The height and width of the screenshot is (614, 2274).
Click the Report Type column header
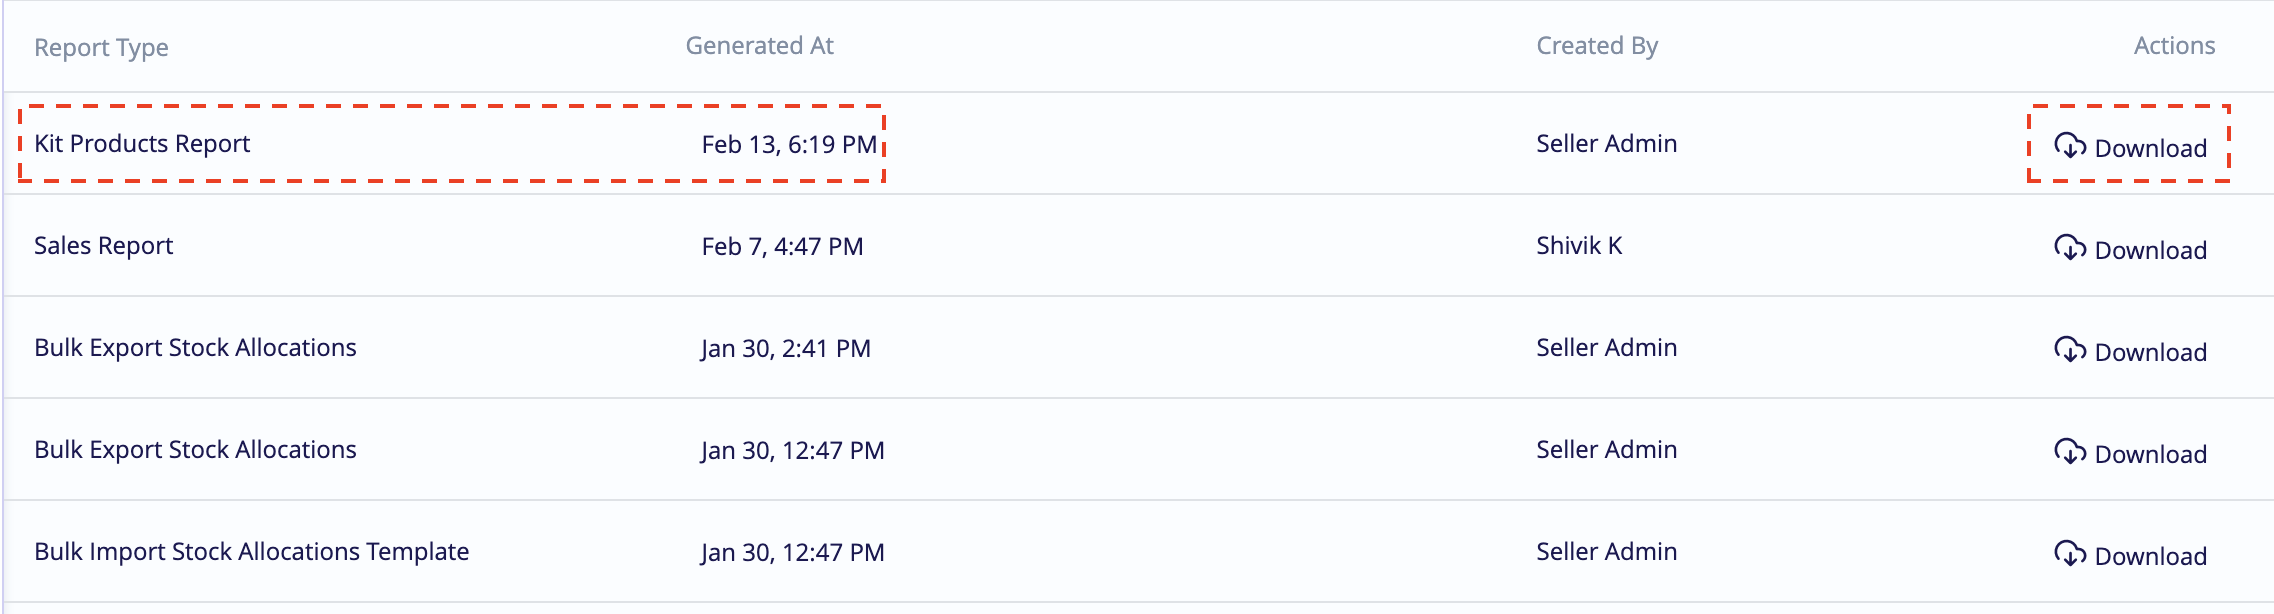pos(101,48)
